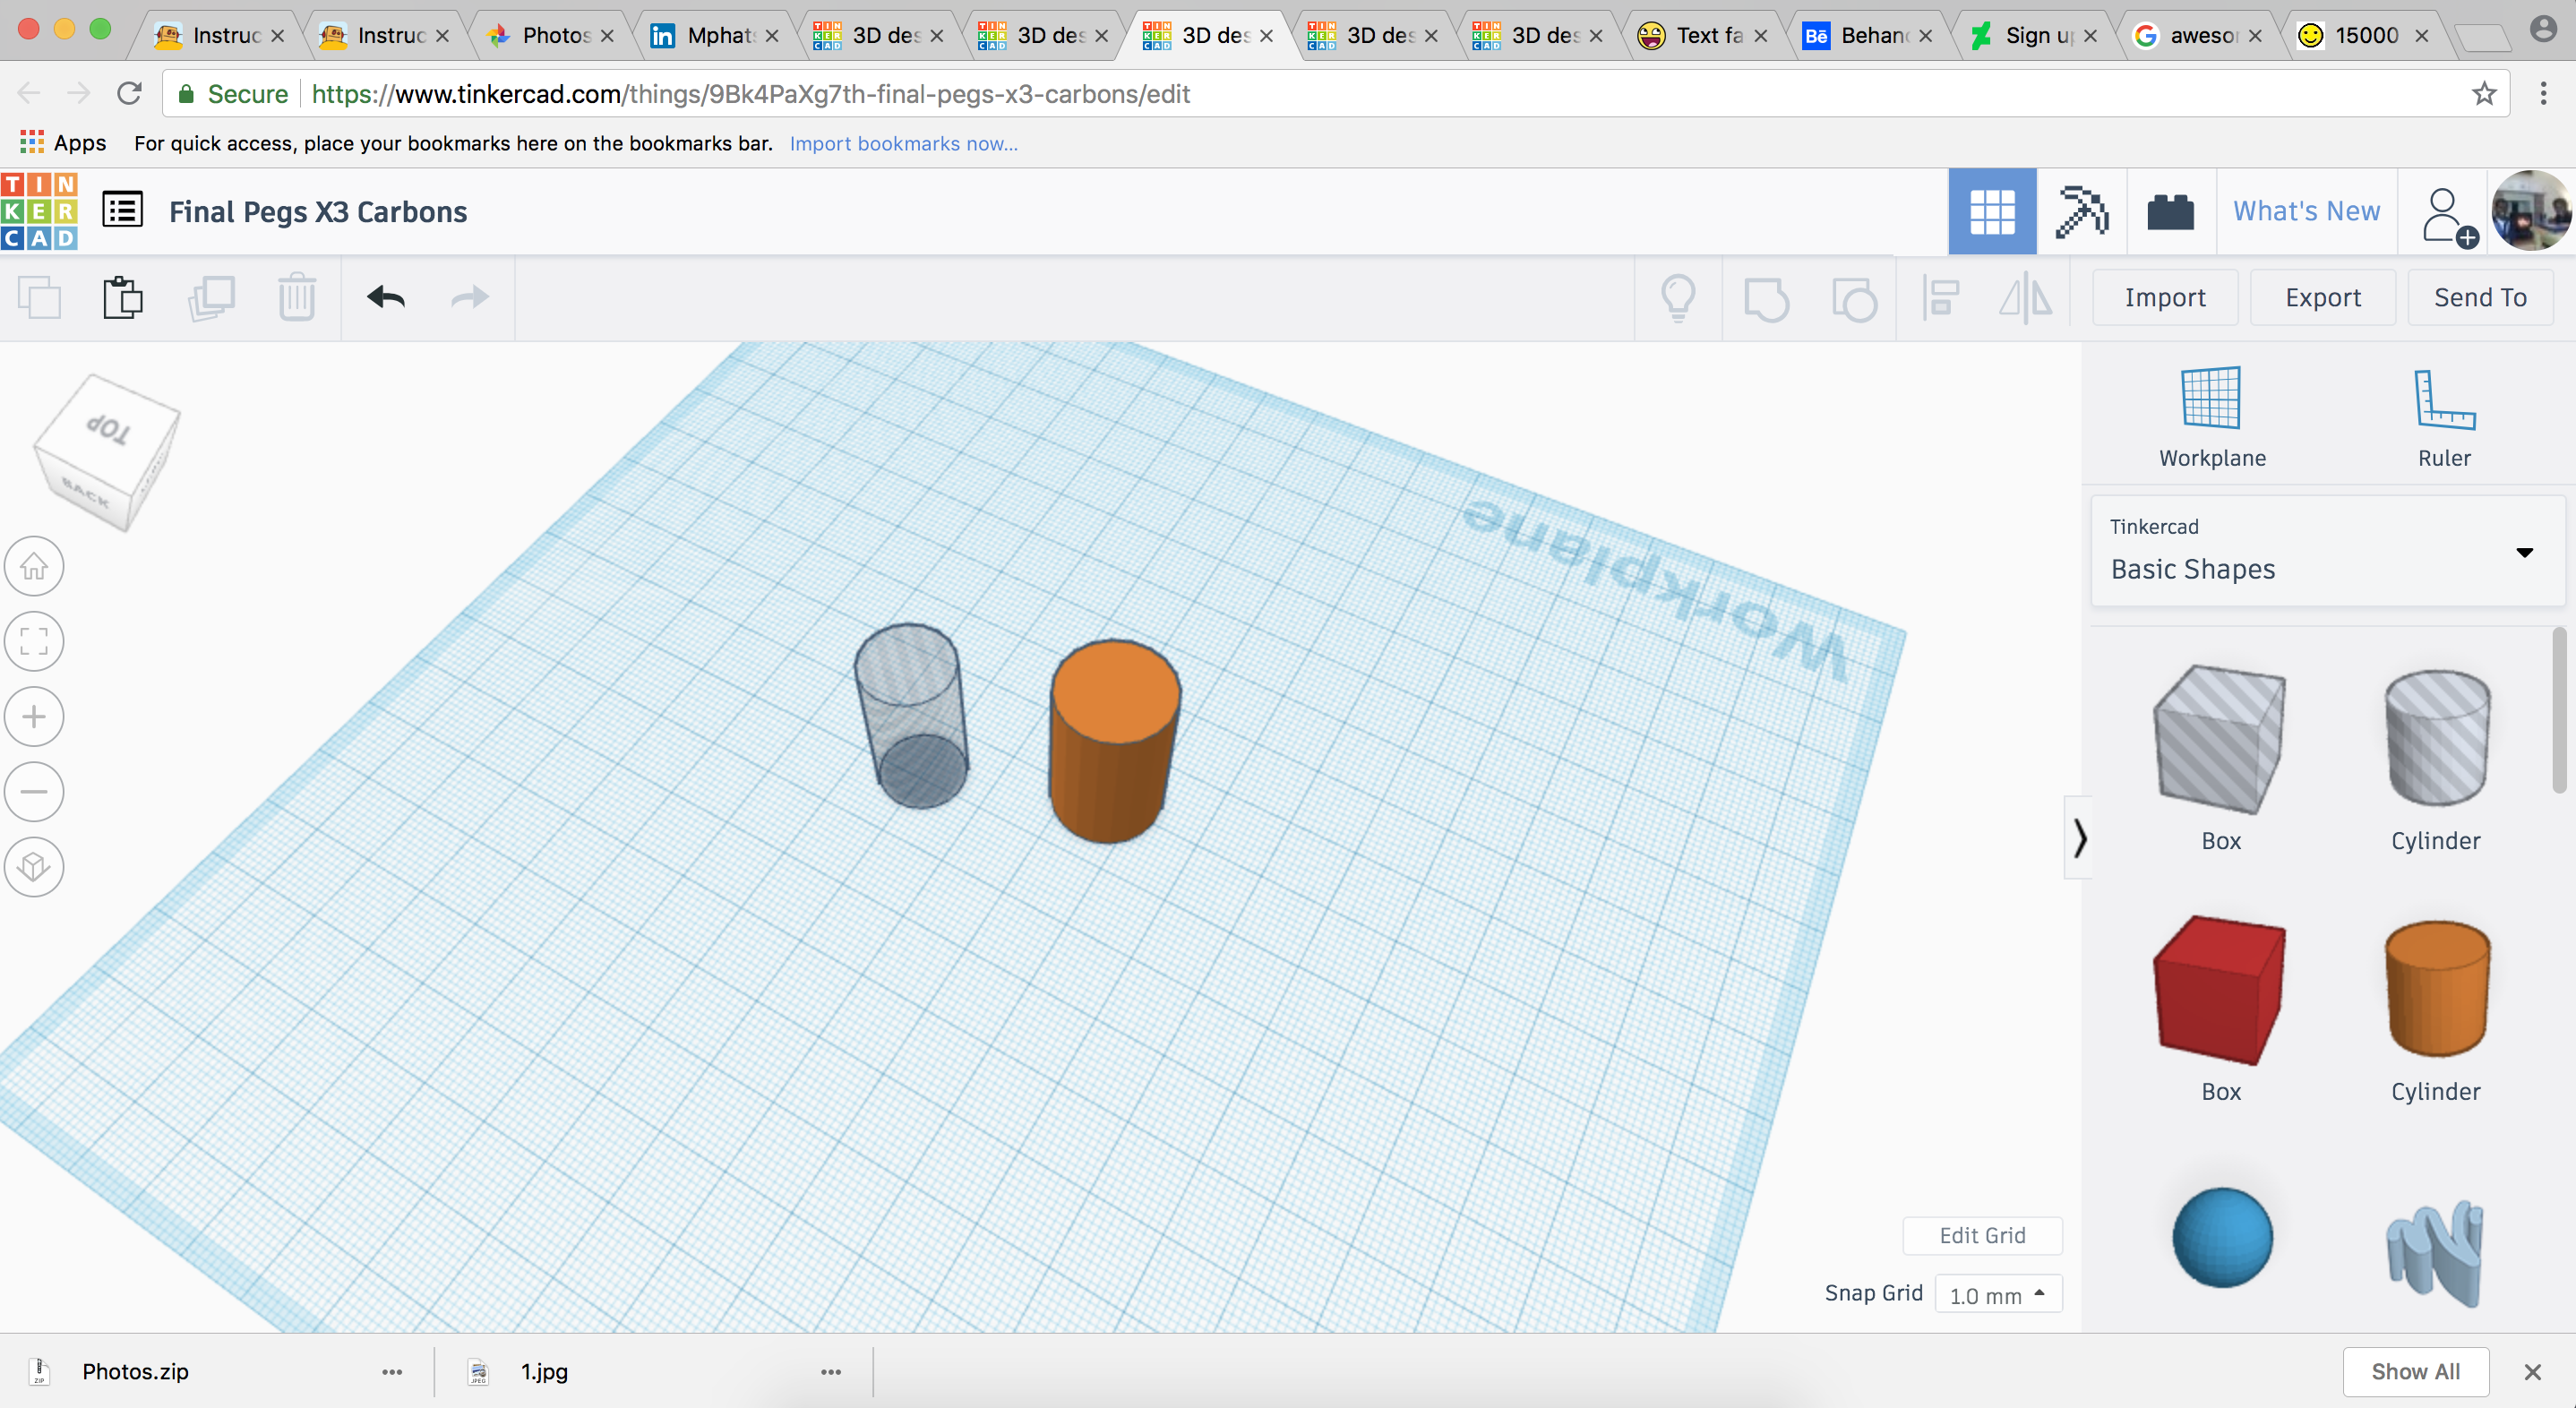Click the Export button
Image resolution: width=2576 pixels, height=1408 pixels.
point(2322,297)
